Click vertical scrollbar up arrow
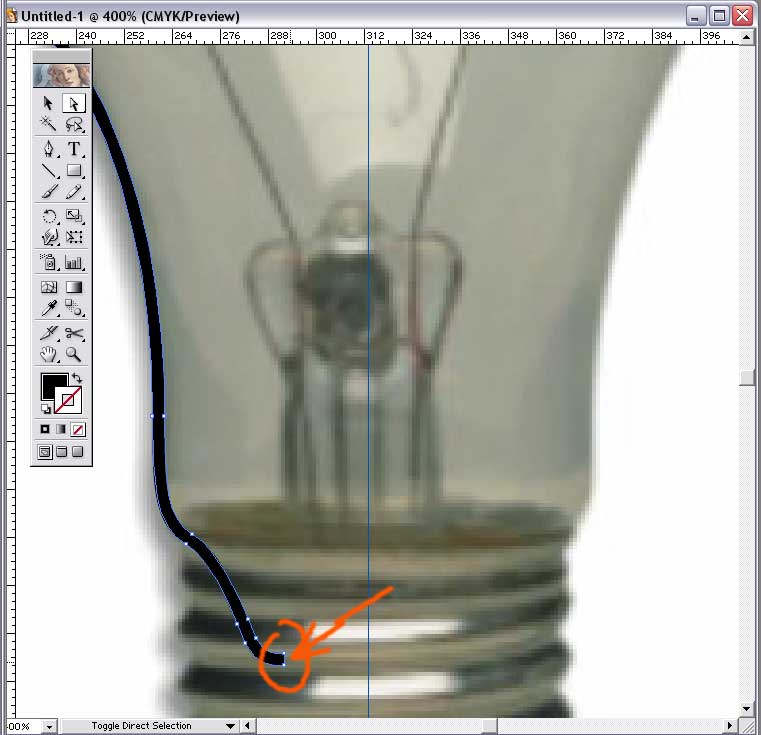 pos(746,37)
